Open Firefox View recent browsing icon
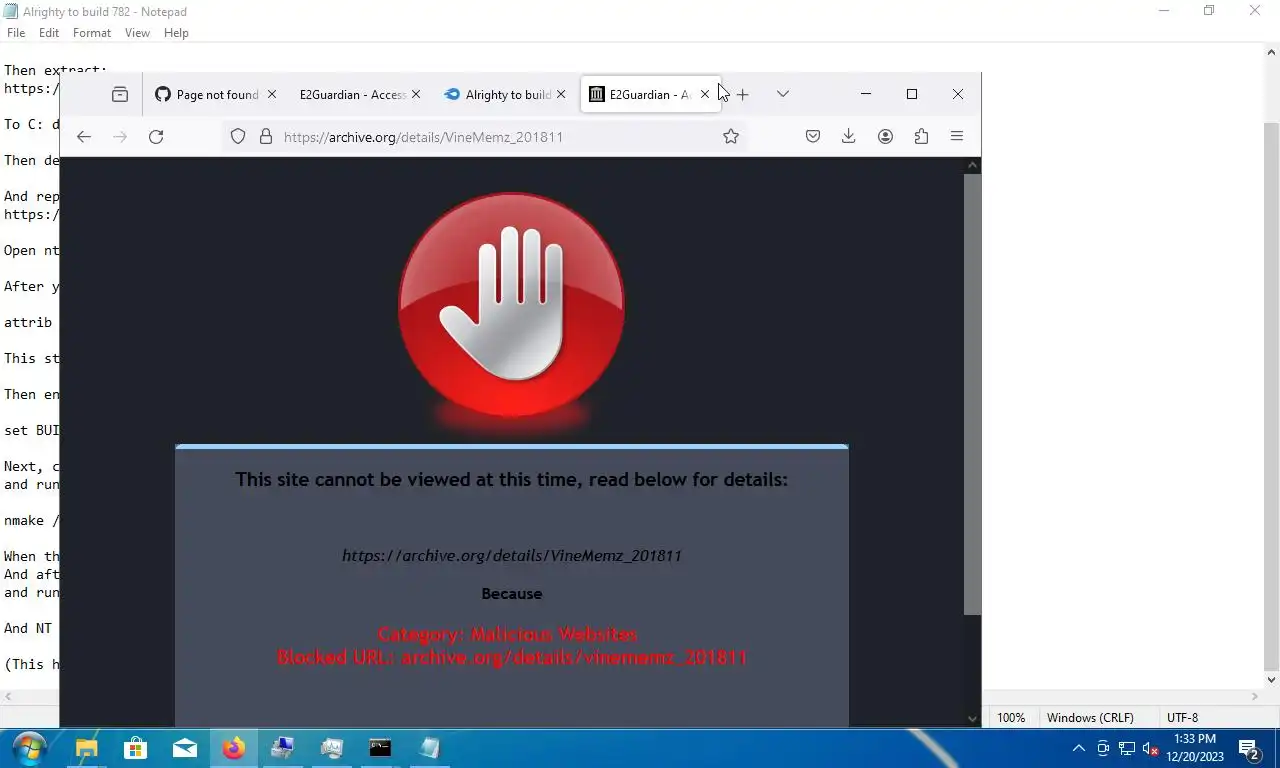The height and width of the screenshot is (768, 1280). point(120,94)
